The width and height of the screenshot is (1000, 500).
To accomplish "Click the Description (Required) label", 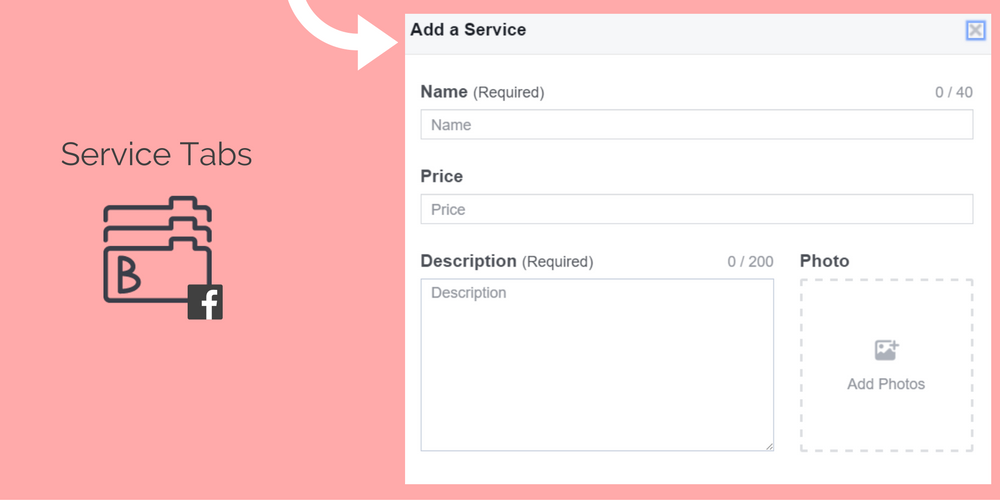I will click(506, 261).
